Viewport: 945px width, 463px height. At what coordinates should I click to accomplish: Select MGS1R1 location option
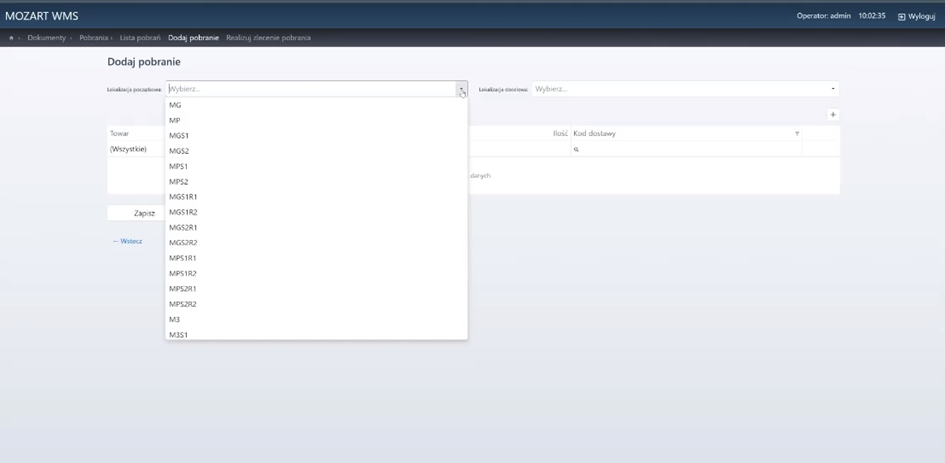tap(183, 197)
